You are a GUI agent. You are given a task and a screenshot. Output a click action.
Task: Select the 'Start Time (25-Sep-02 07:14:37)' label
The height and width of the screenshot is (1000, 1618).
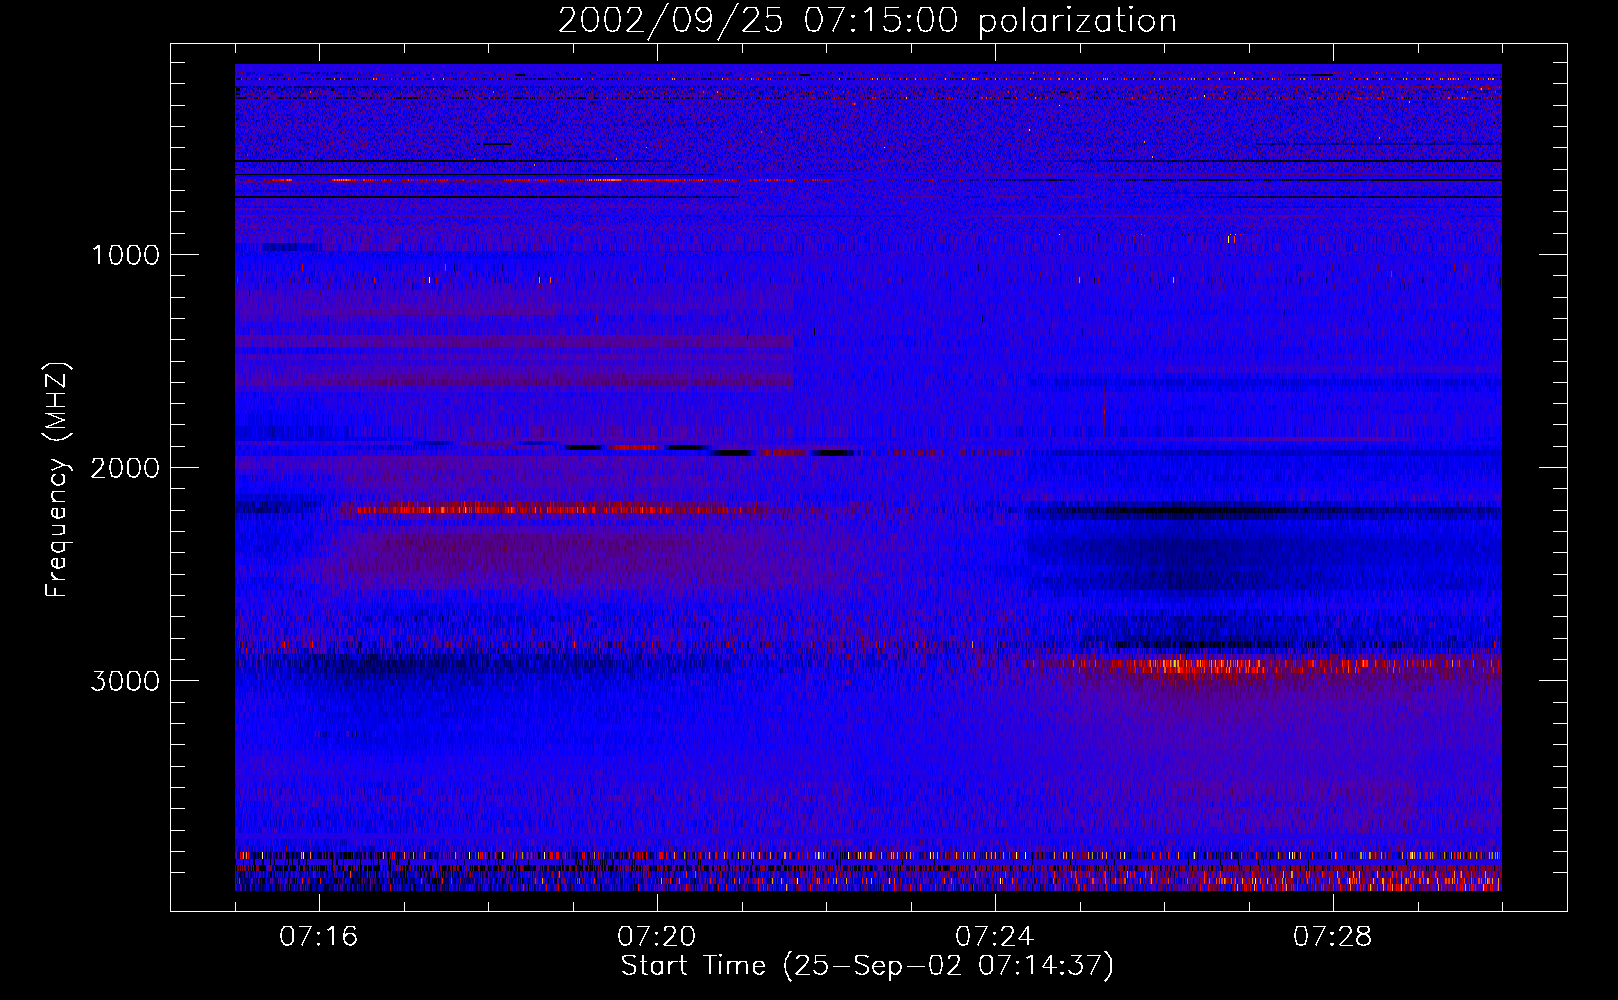[x=867, y=966]
